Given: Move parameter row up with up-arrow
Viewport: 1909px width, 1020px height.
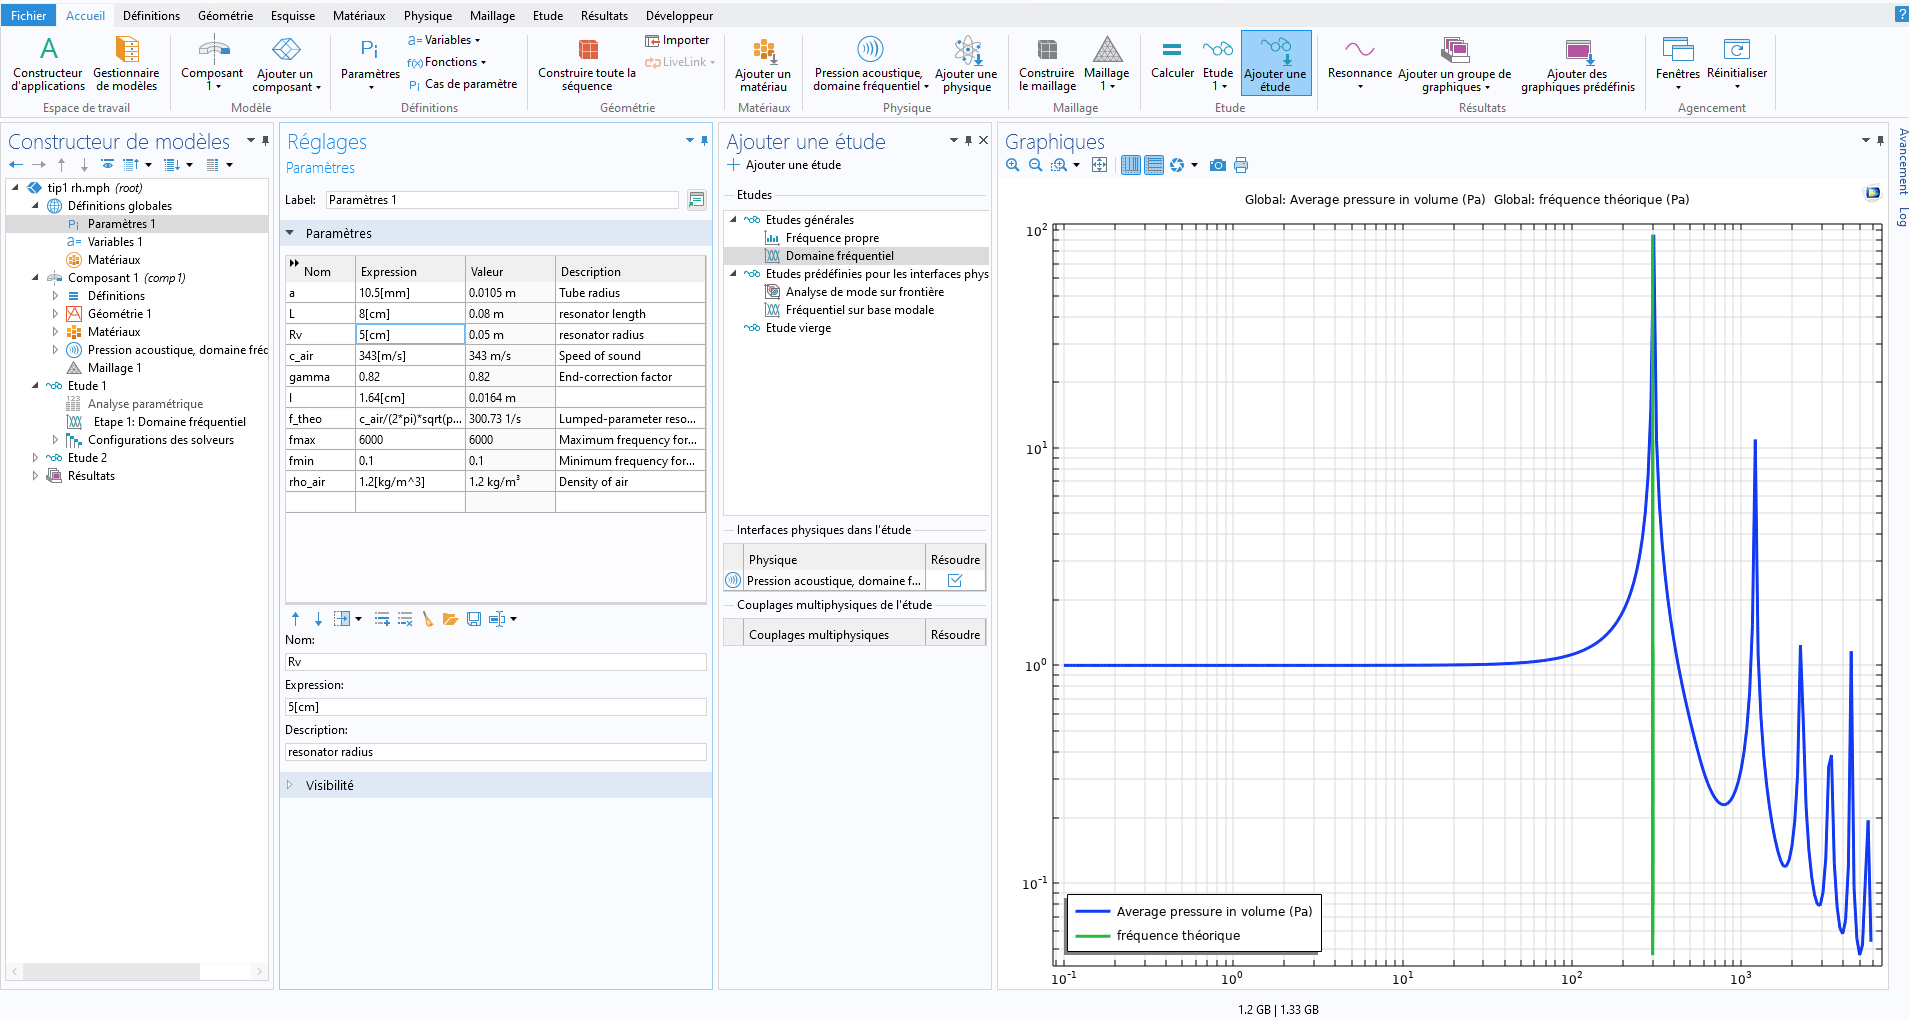Looking at the screenshot, I should [x=295, y=619].
